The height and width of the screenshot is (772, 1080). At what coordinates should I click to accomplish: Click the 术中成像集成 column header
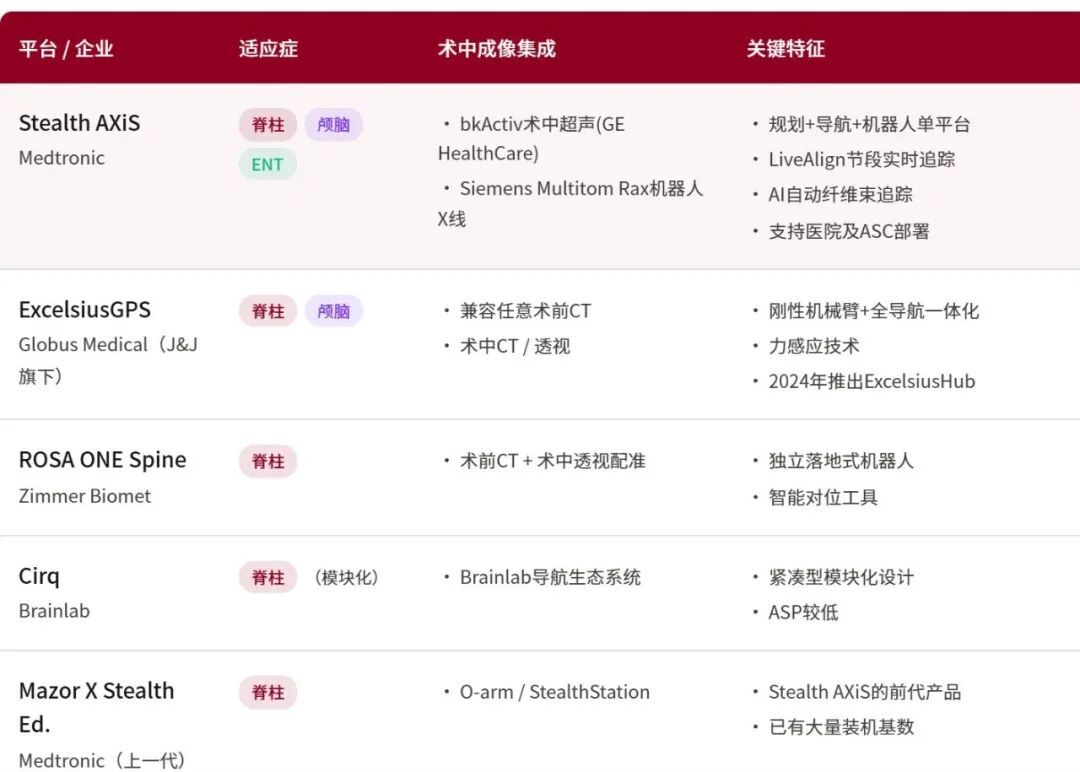point(496,48)
